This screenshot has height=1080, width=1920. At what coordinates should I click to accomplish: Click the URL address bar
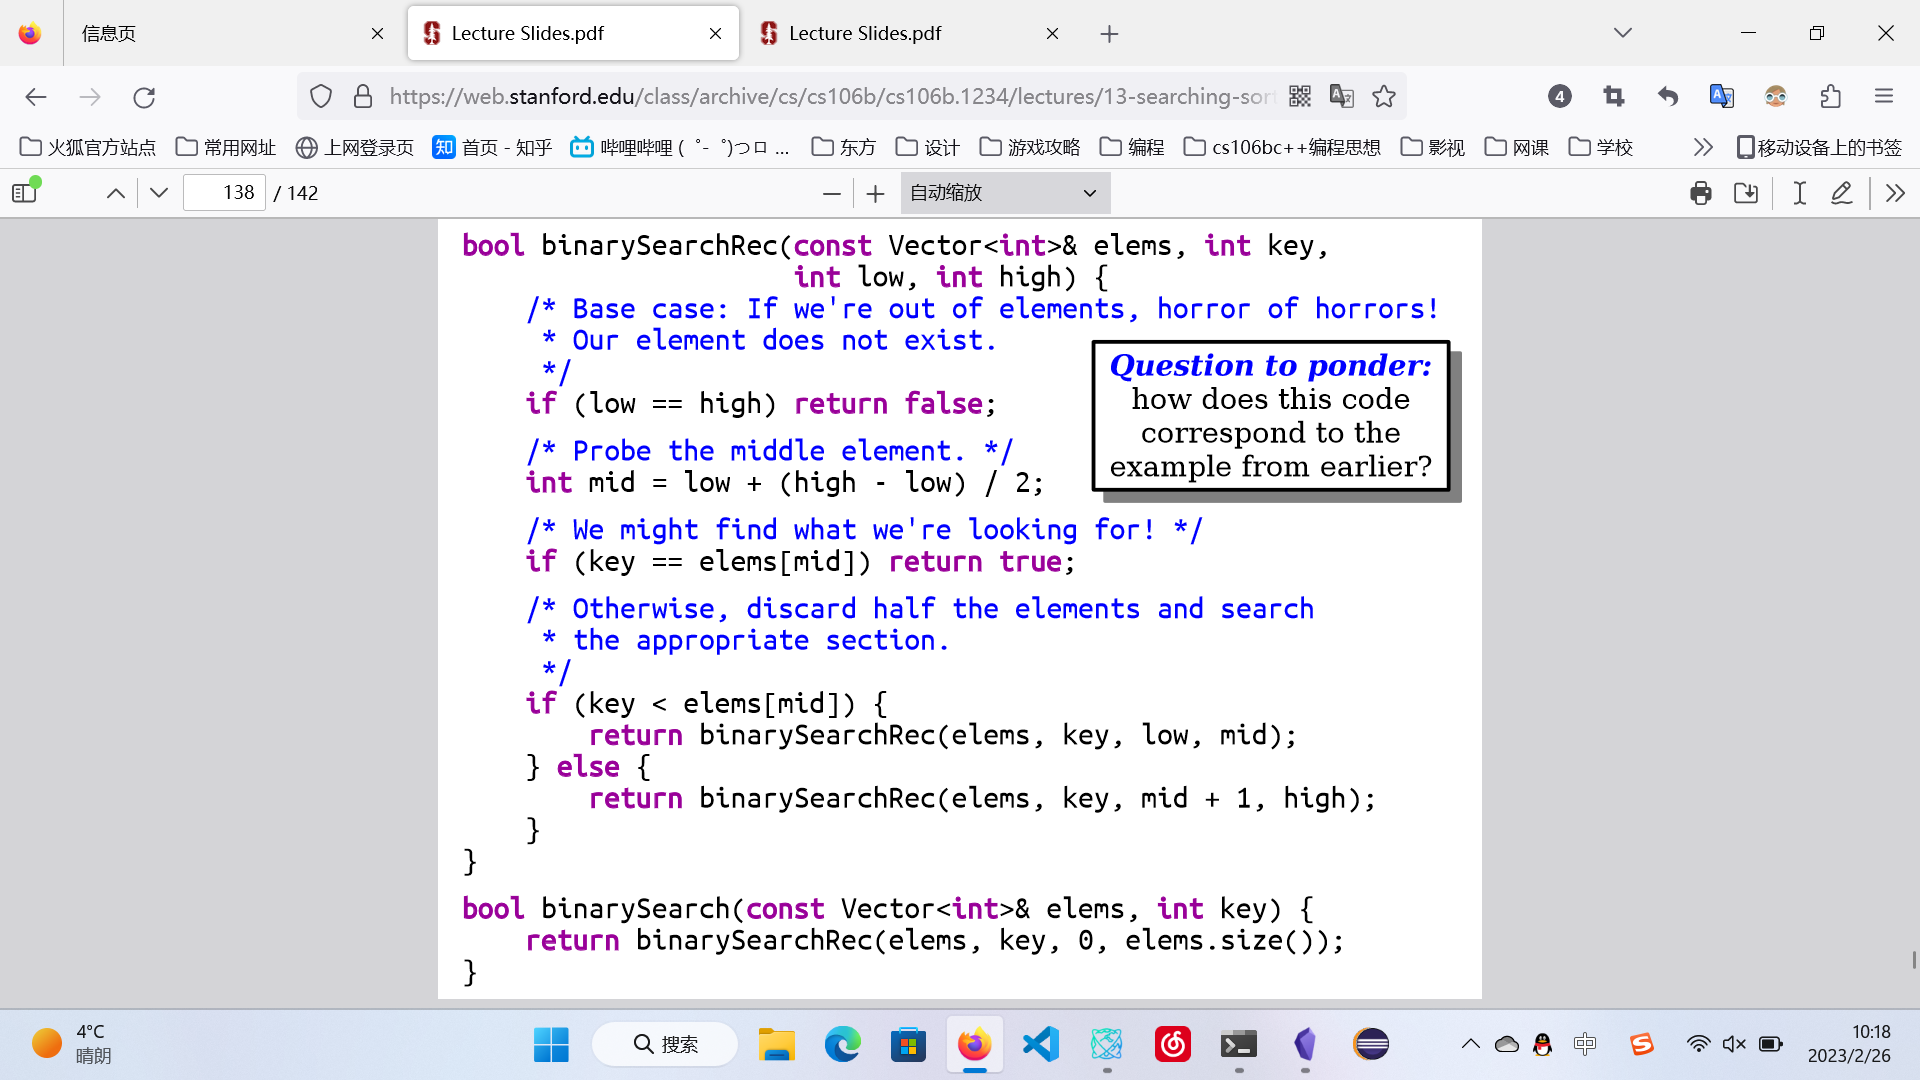(832, 96)
